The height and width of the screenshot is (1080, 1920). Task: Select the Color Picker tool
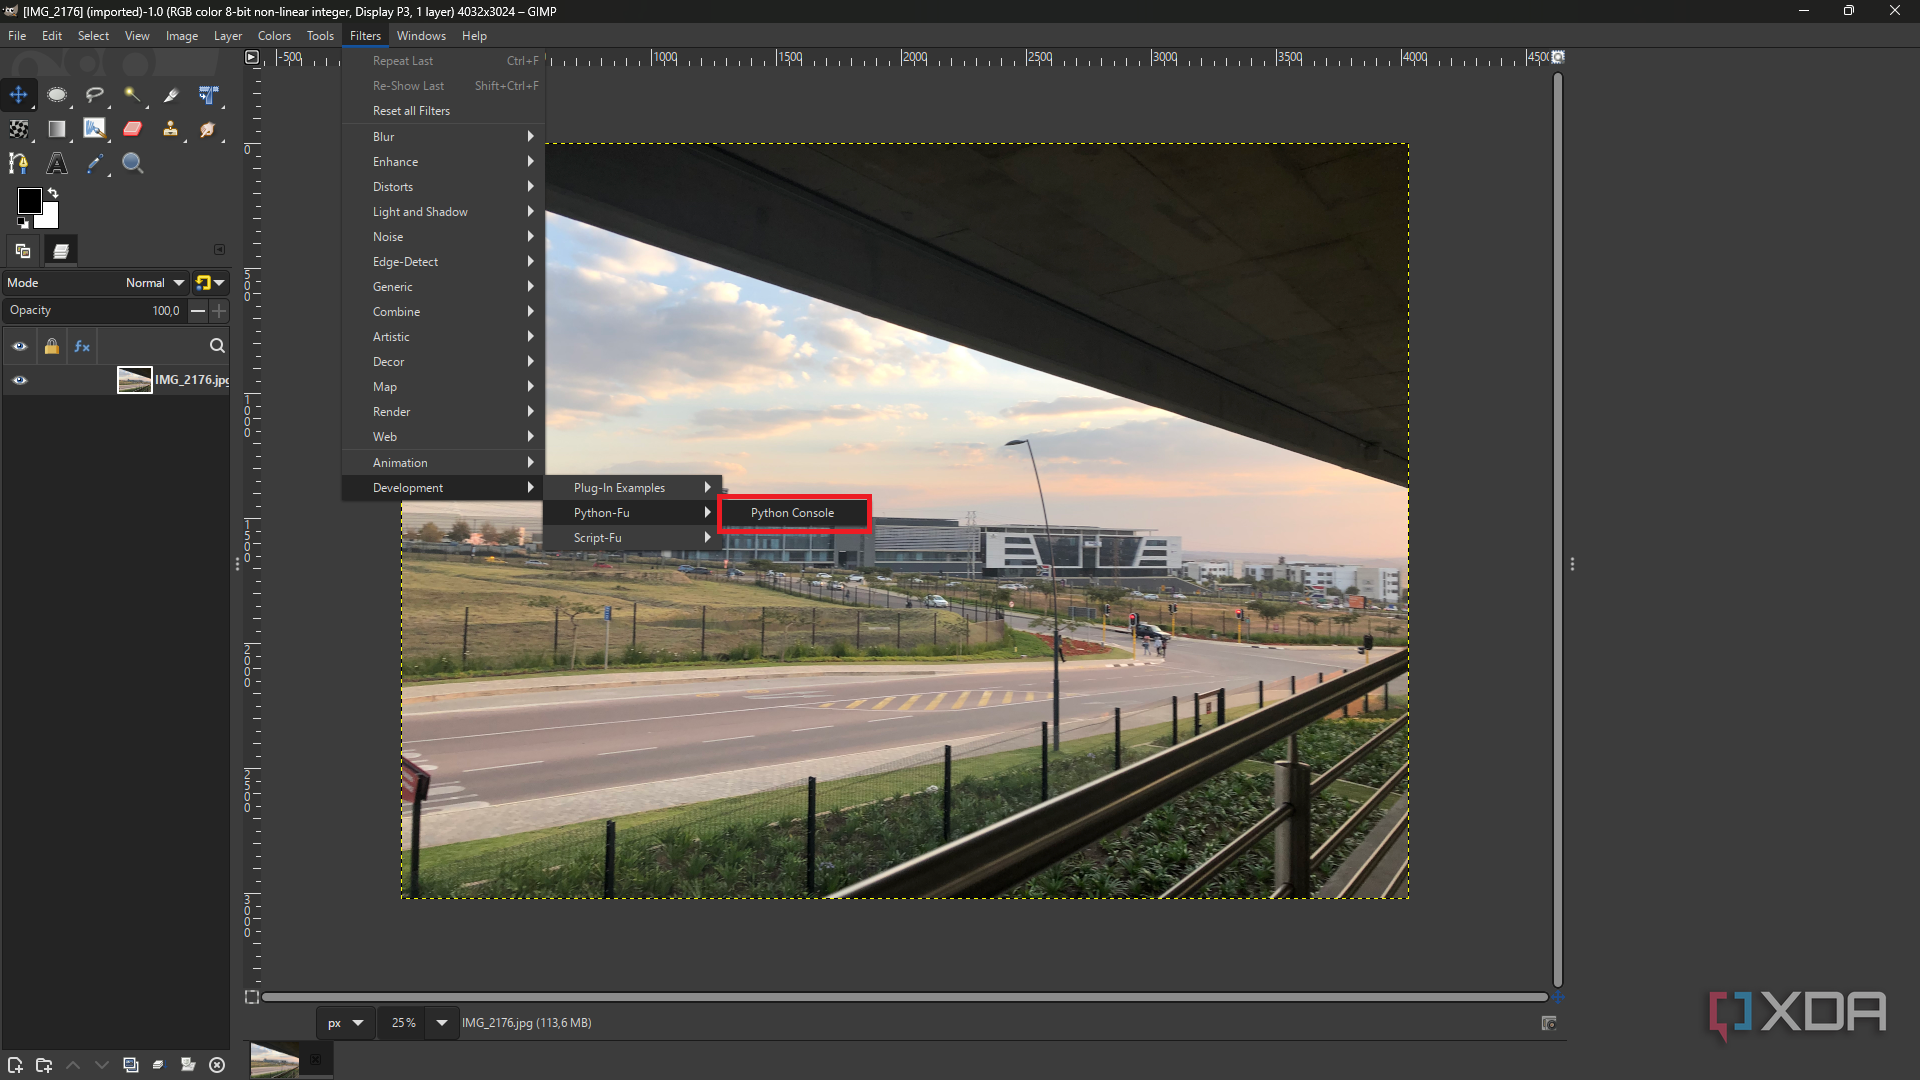[95, 163]
